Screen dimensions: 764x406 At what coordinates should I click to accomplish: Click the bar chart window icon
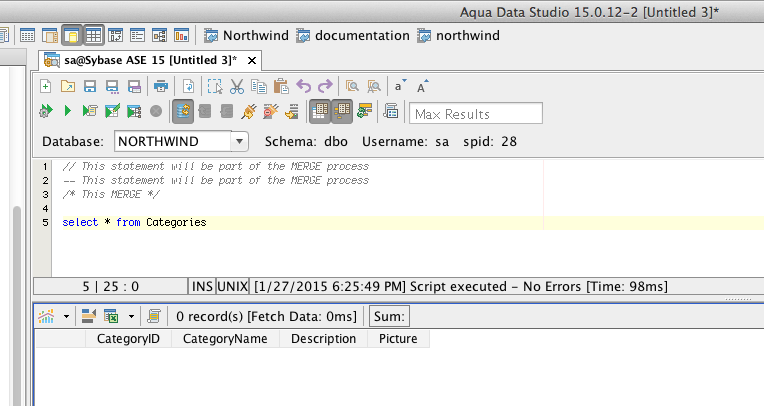[181, 35]
